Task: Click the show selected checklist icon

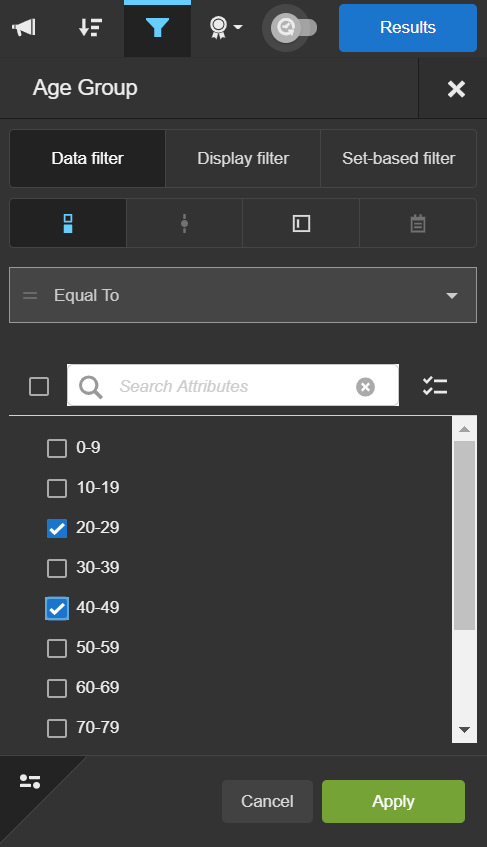Action: coord(435,386)
